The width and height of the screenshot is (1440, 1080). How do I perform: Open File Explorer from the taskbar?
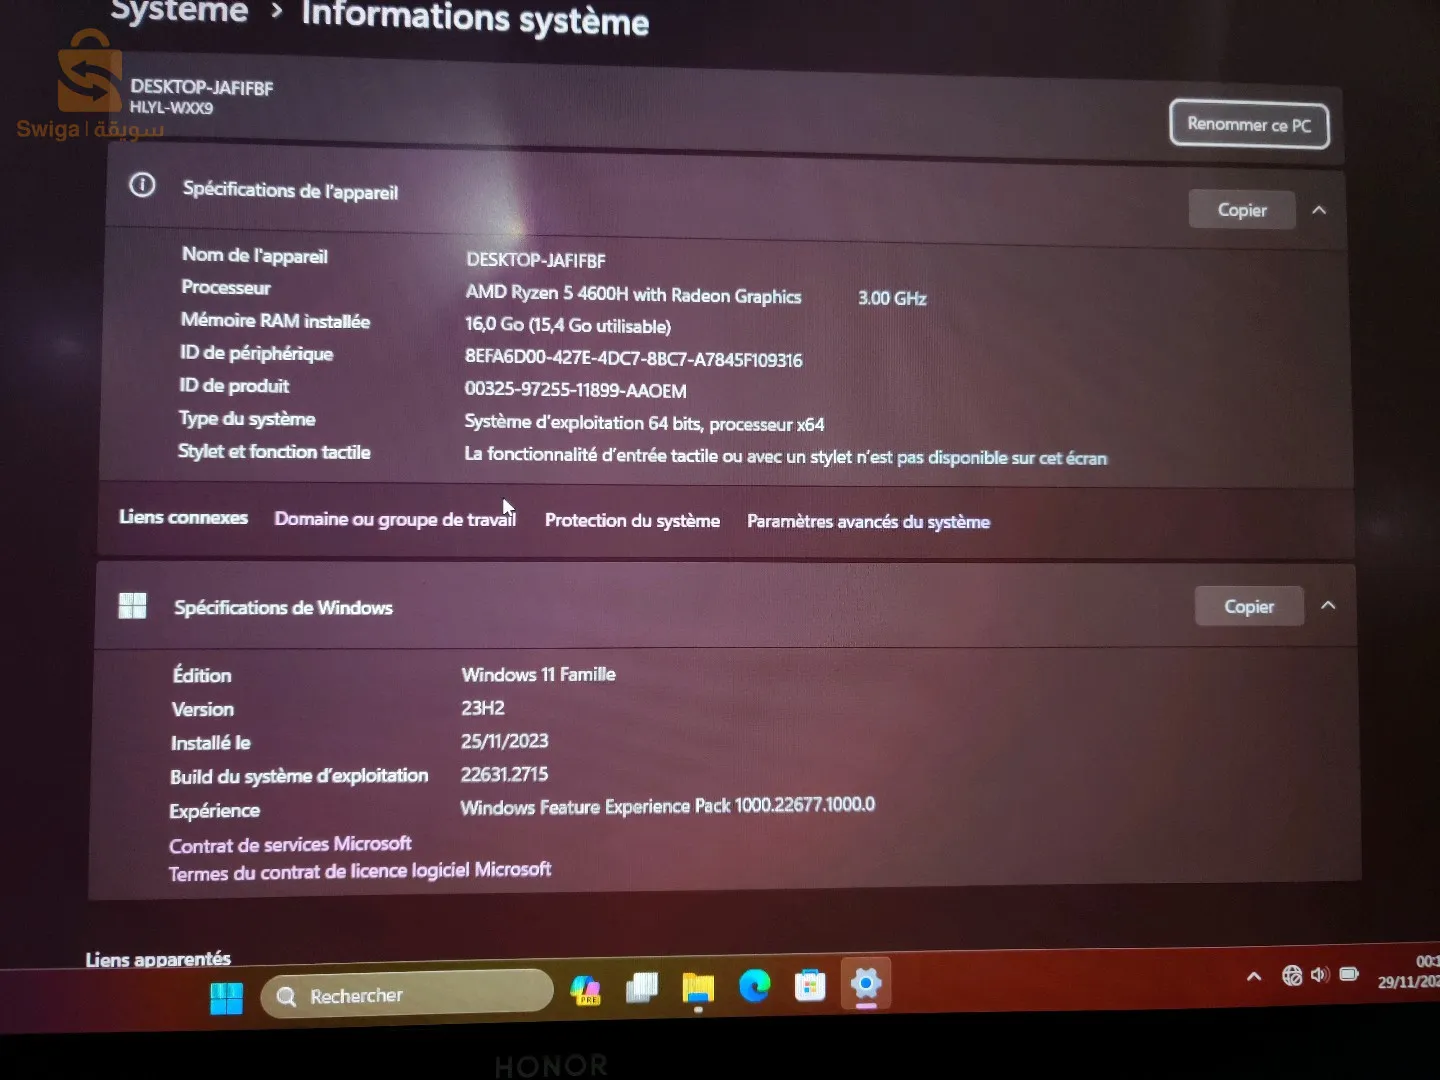pos(698,988)
